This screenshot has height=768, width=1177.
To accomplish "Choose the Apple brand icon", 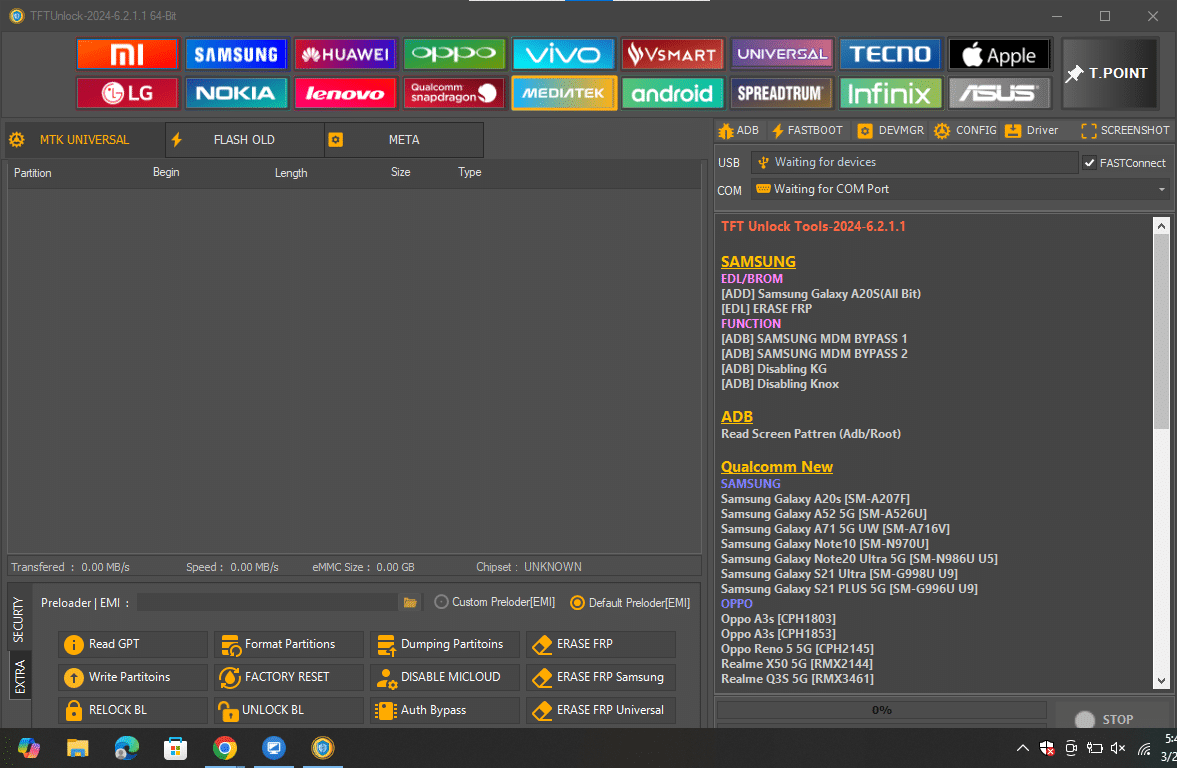I will 999,54.
